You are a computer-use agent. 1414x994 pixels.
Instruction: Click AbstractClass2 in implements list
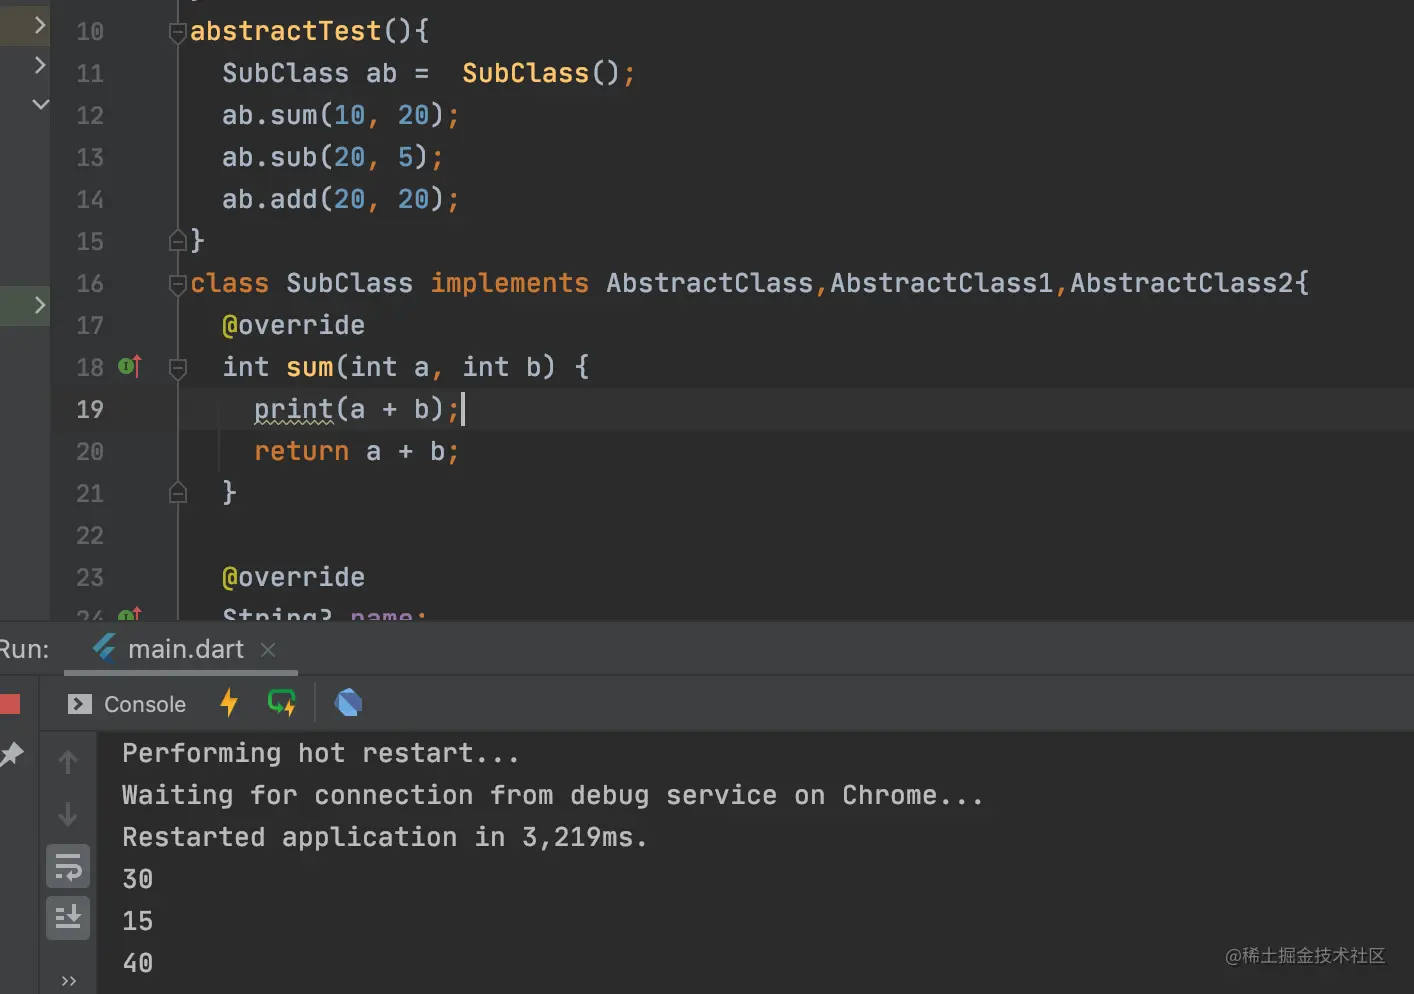(1182, 283)
